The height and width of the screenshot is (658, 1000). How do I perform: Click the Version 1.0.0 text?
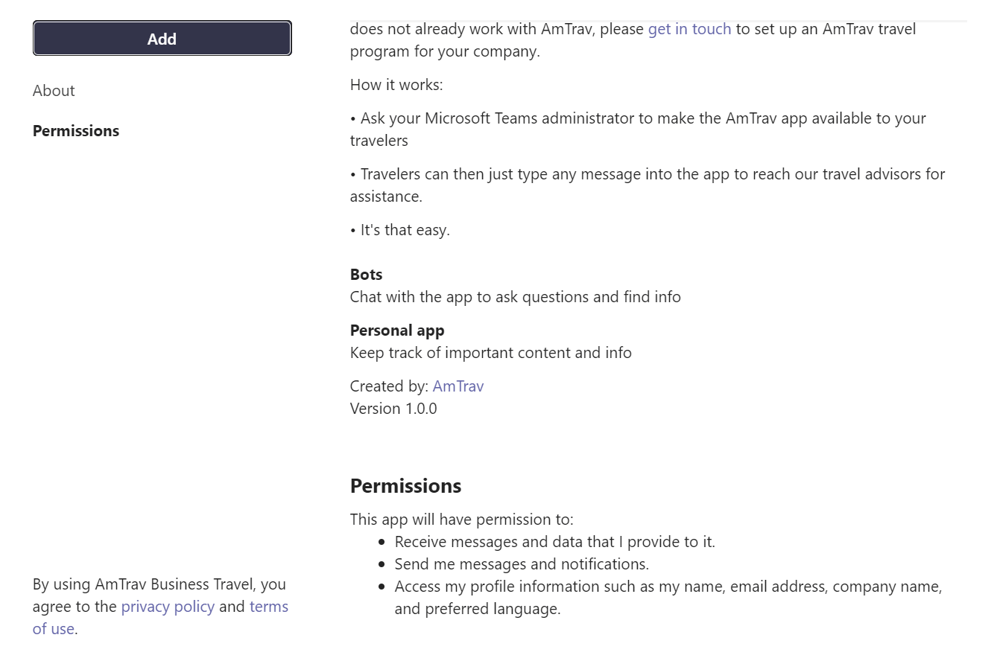tap(393, 408)
